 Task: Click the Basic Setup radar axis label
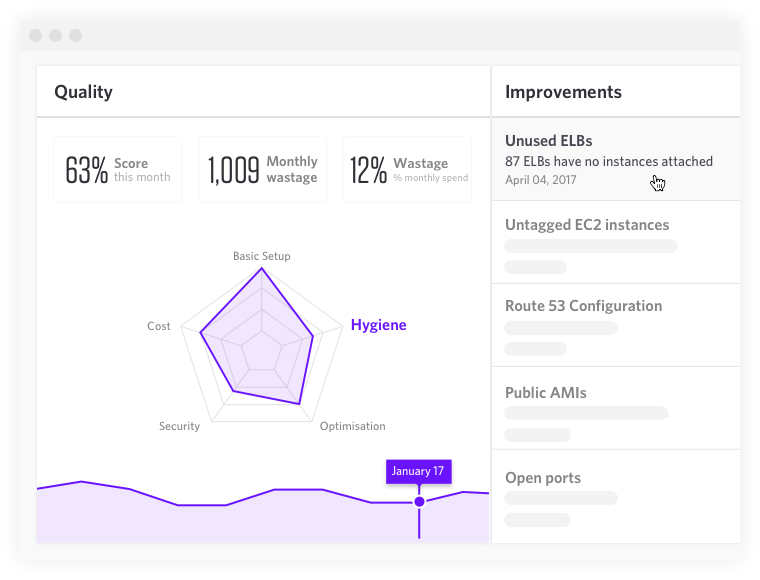tap(262, 256)
